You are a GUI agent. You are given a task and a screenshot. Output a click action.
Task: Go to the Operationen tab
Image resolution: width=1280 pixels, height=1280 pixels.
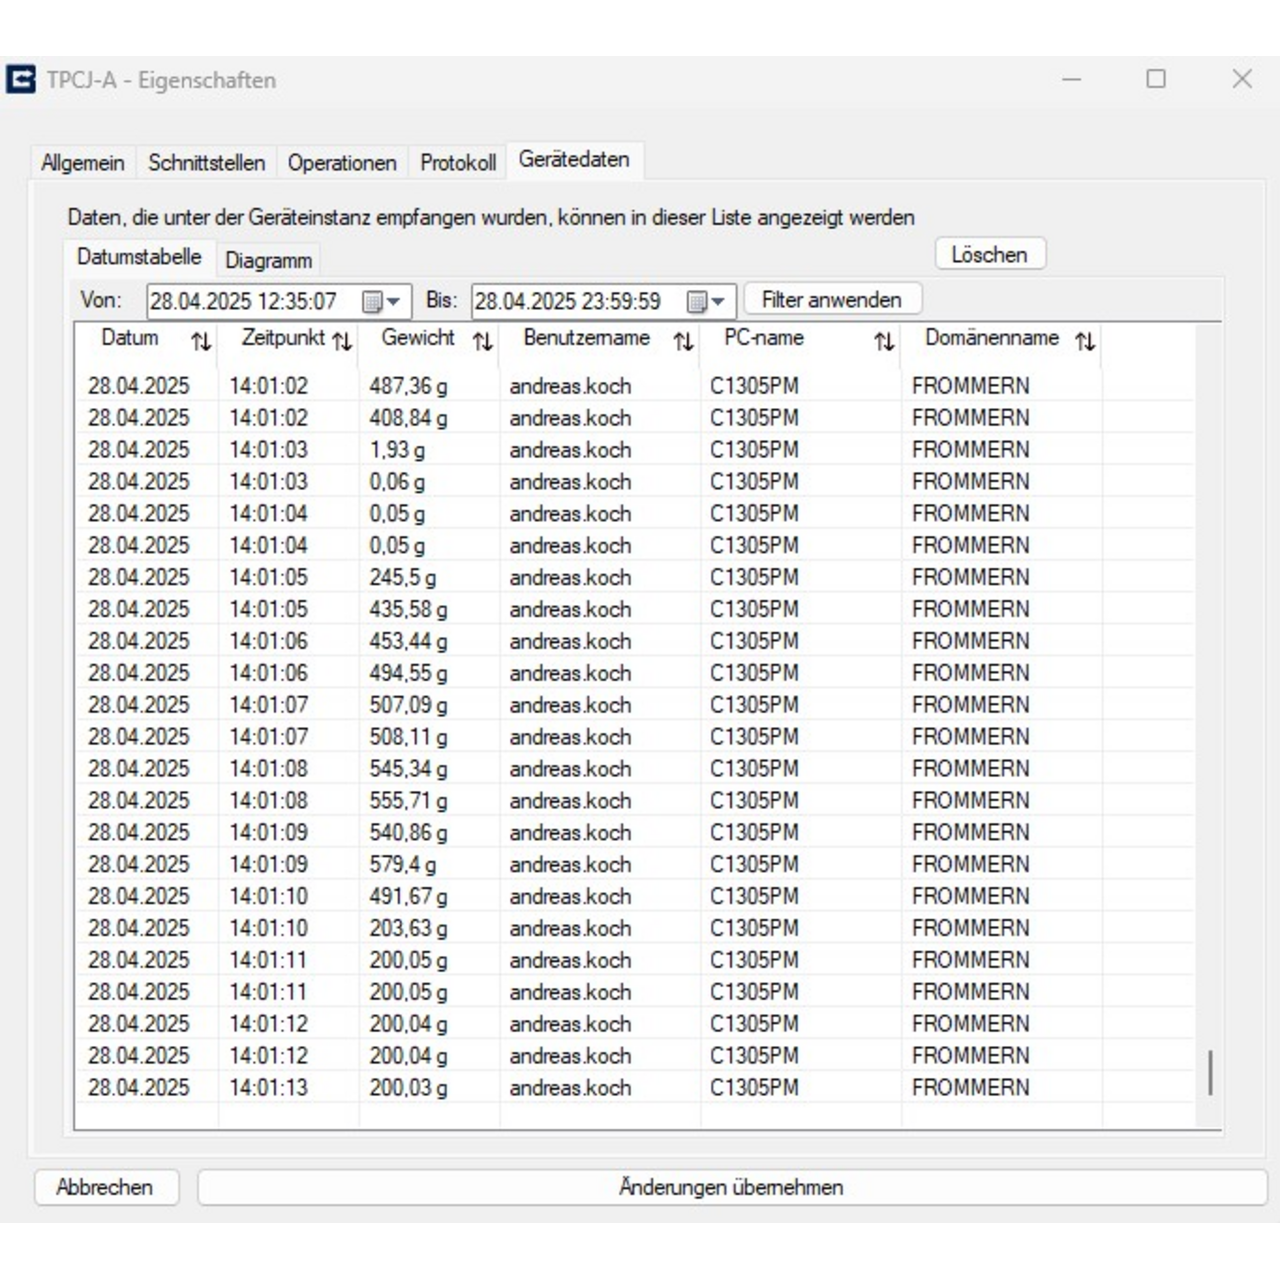(342, 162)
